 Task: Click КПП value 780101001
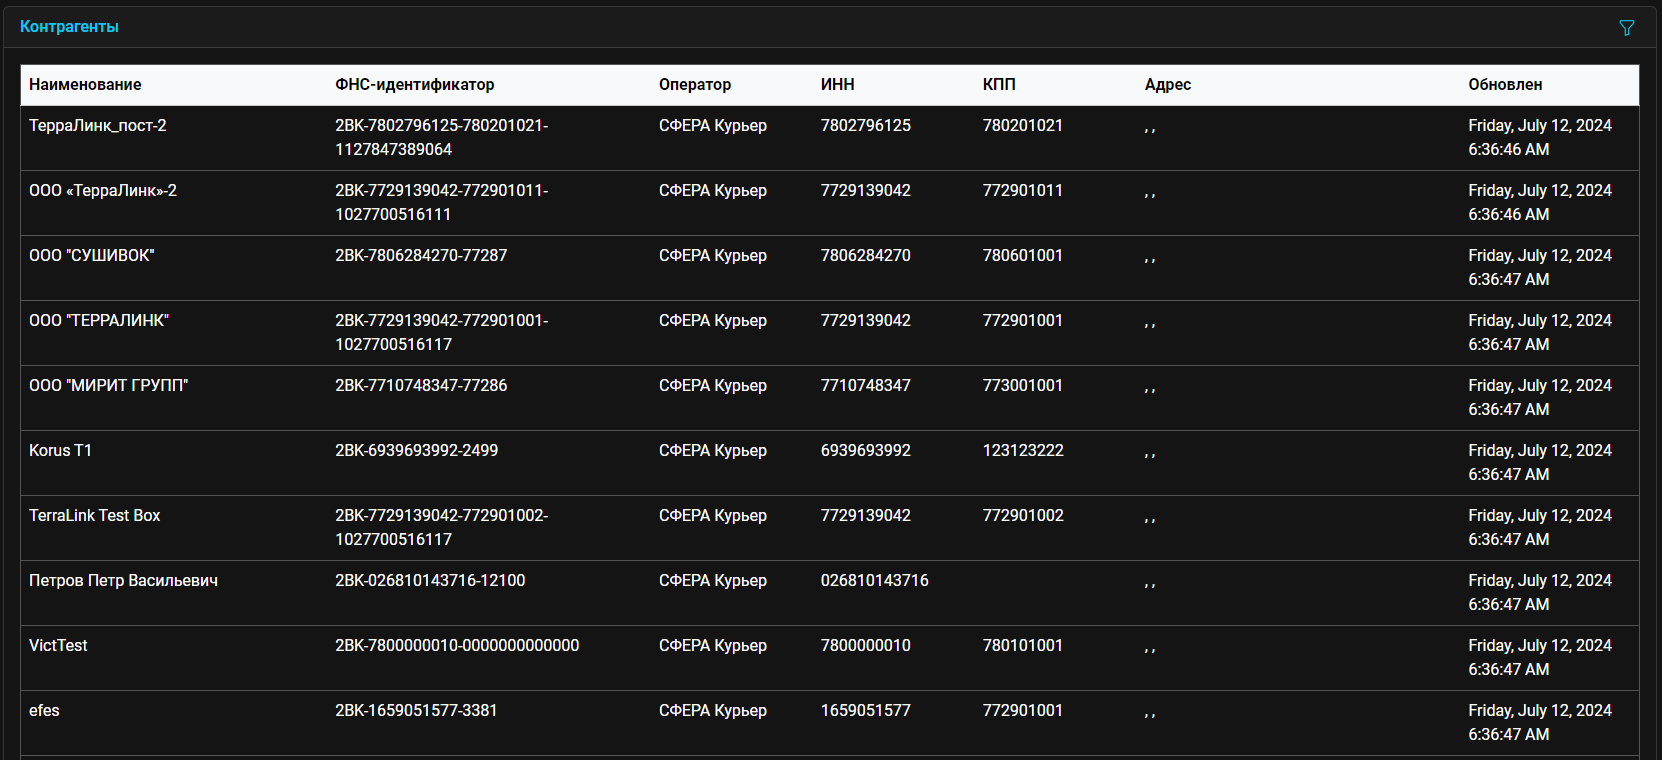[1023, 646]
